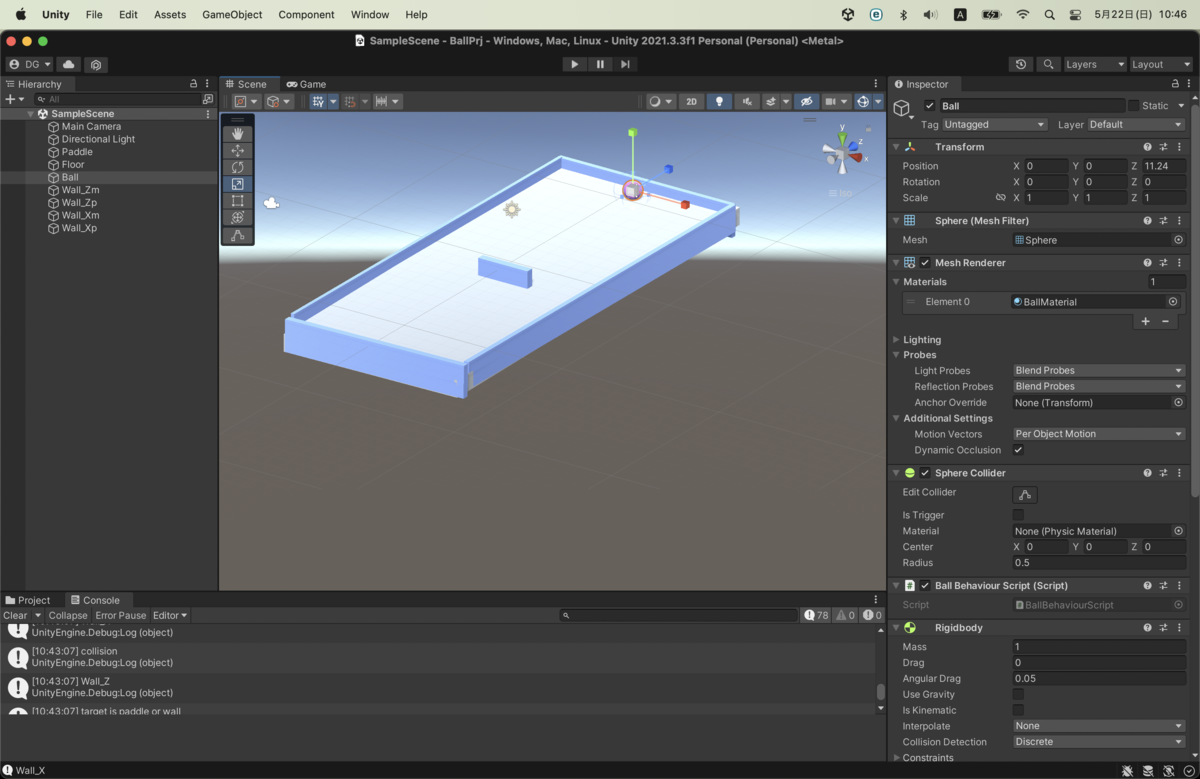Click Edit Collider button icon
The height and width of the screenshot is (779, 1200).
[1025, 494]
